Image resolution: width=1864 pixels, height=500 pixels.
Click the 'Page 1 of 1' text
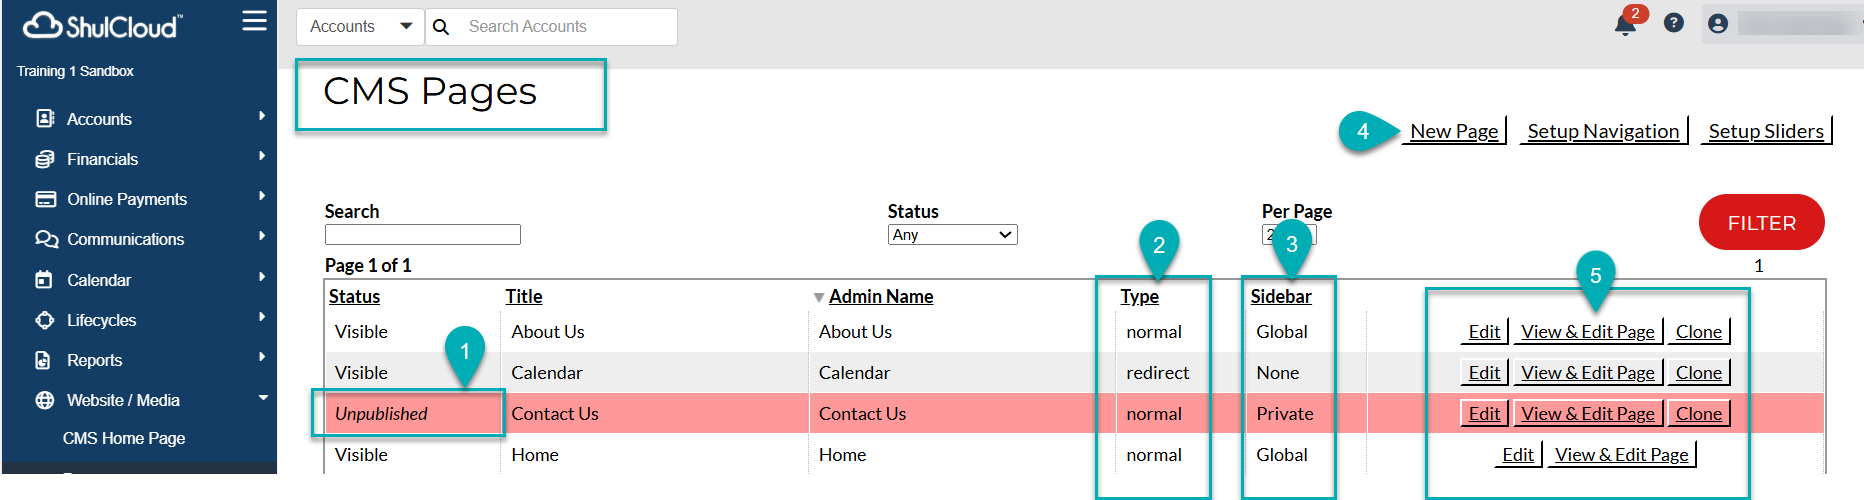(368, 265)
